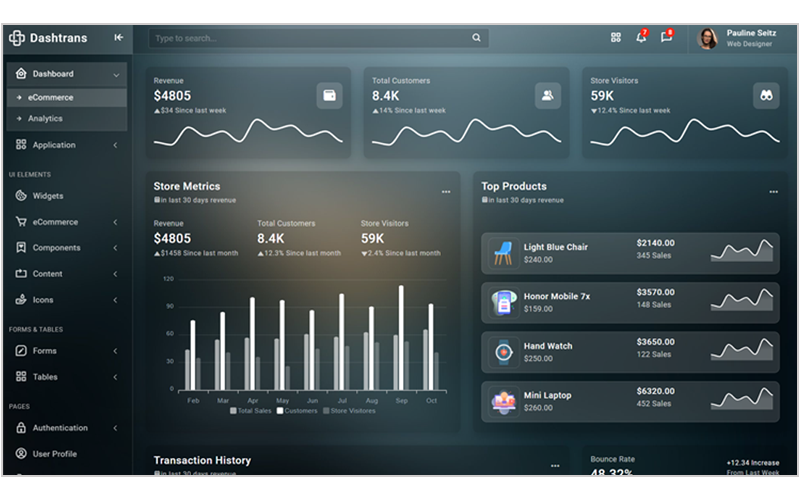Click the sidebar collapse arrow icon

[x=119, y=38]
